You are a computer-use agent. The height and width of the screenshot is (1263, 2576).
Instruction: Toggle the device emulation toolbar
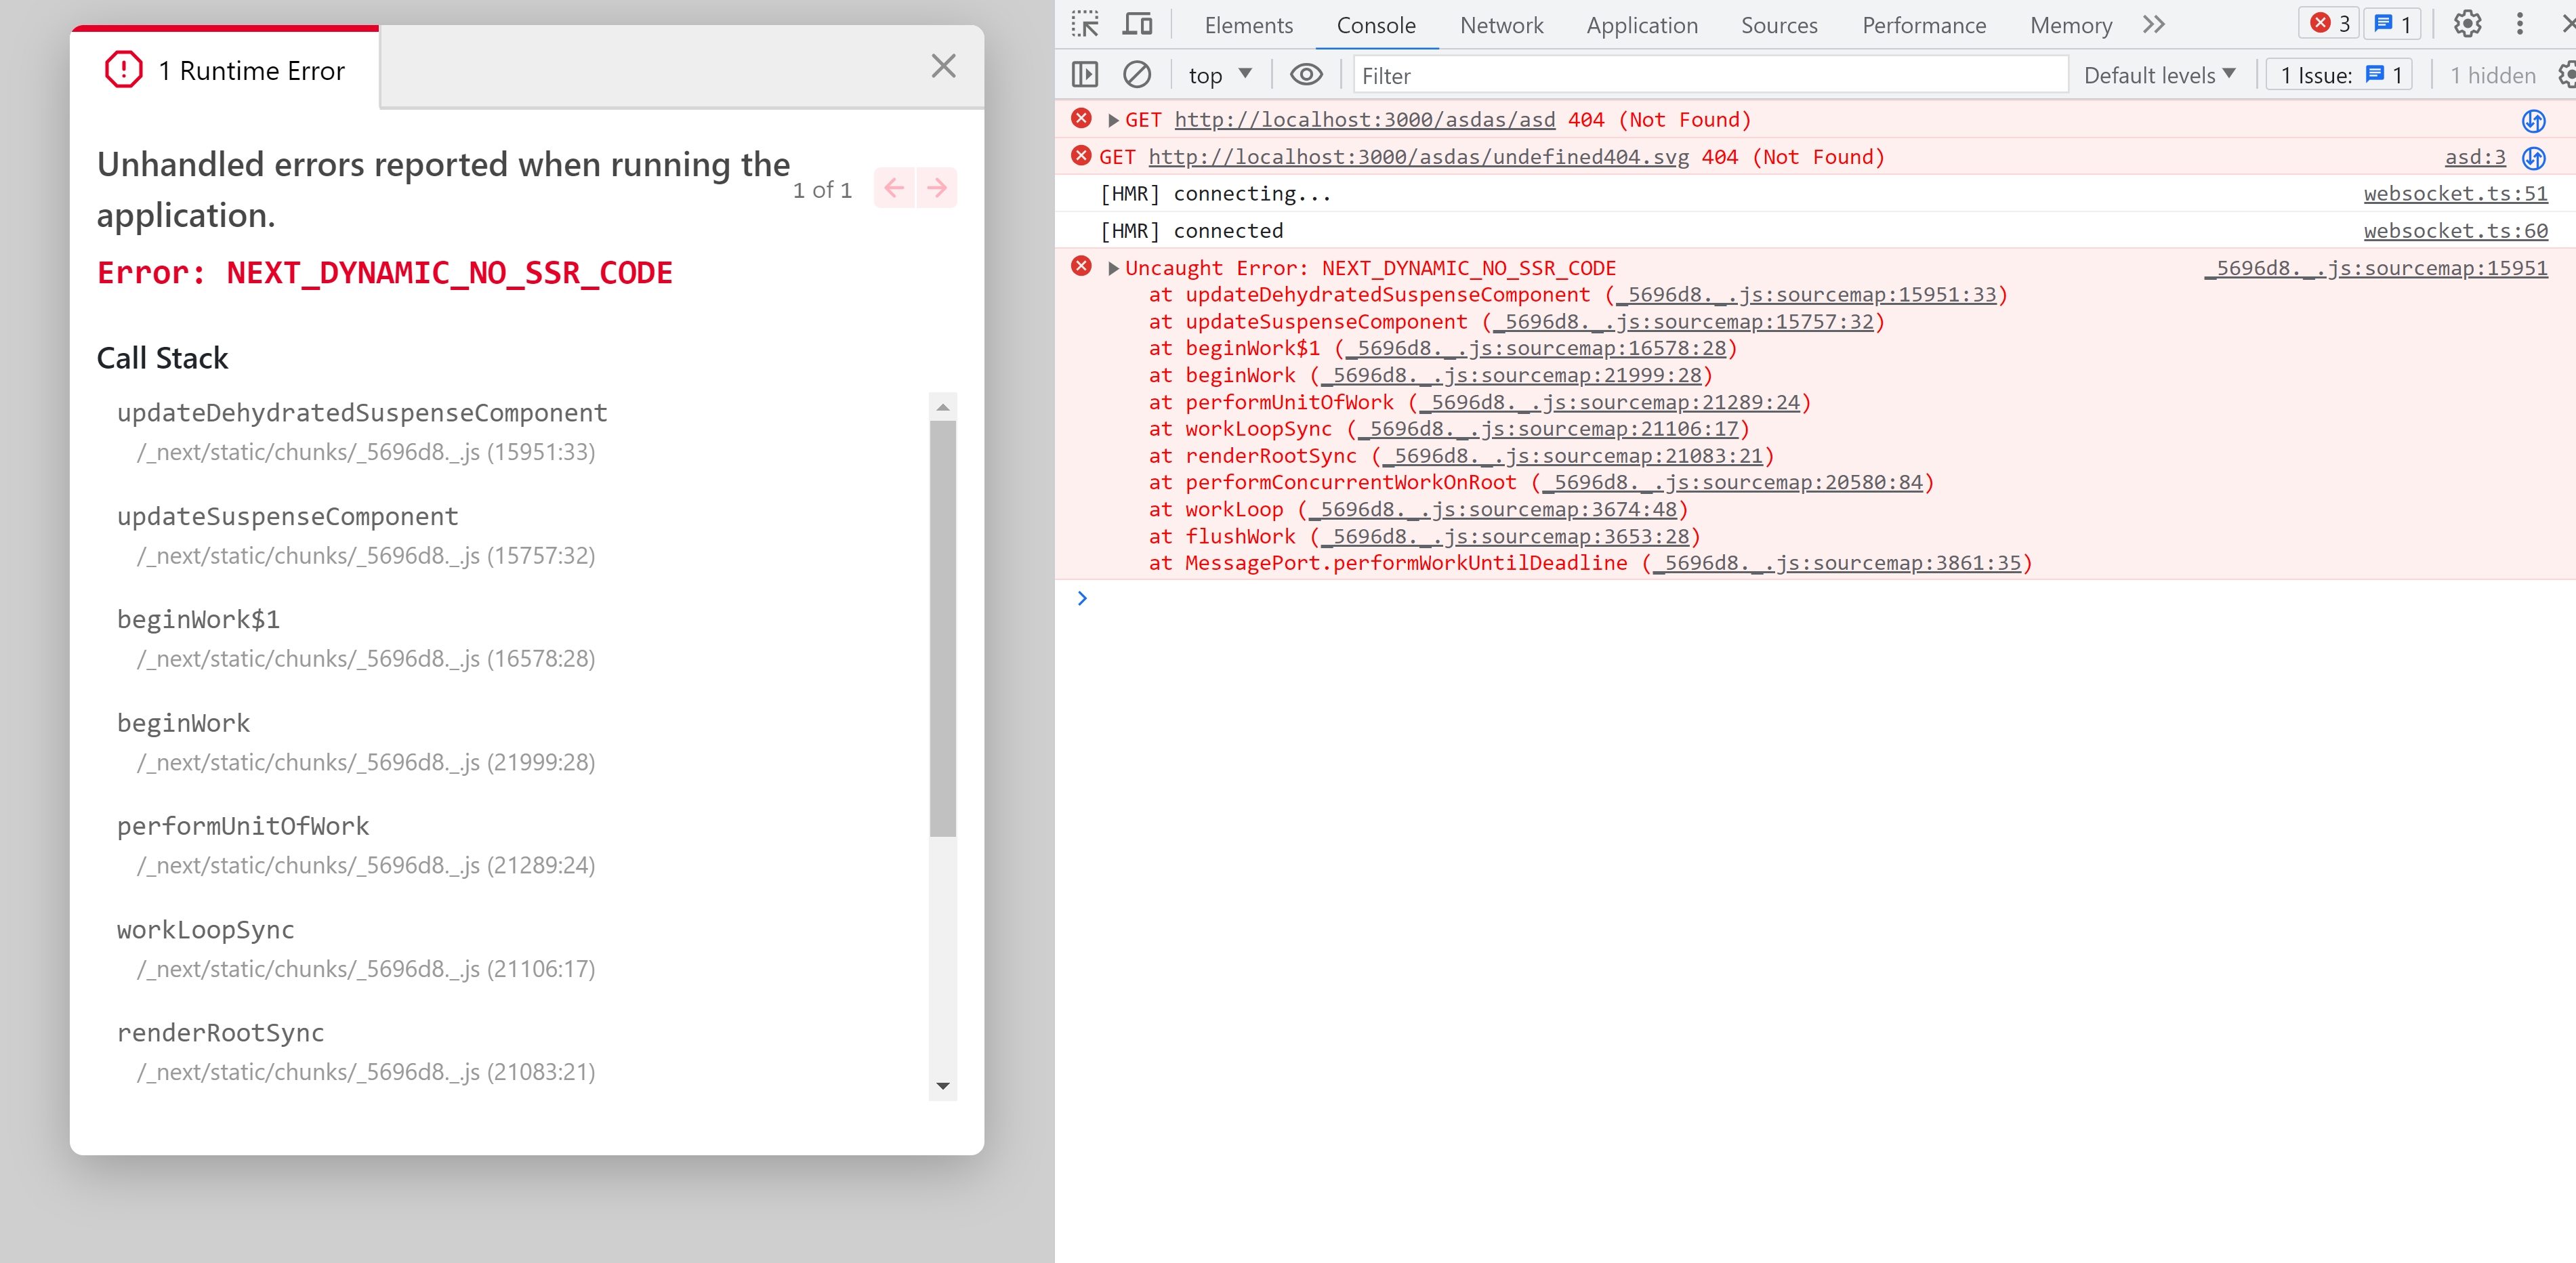tap(1137, 24)
